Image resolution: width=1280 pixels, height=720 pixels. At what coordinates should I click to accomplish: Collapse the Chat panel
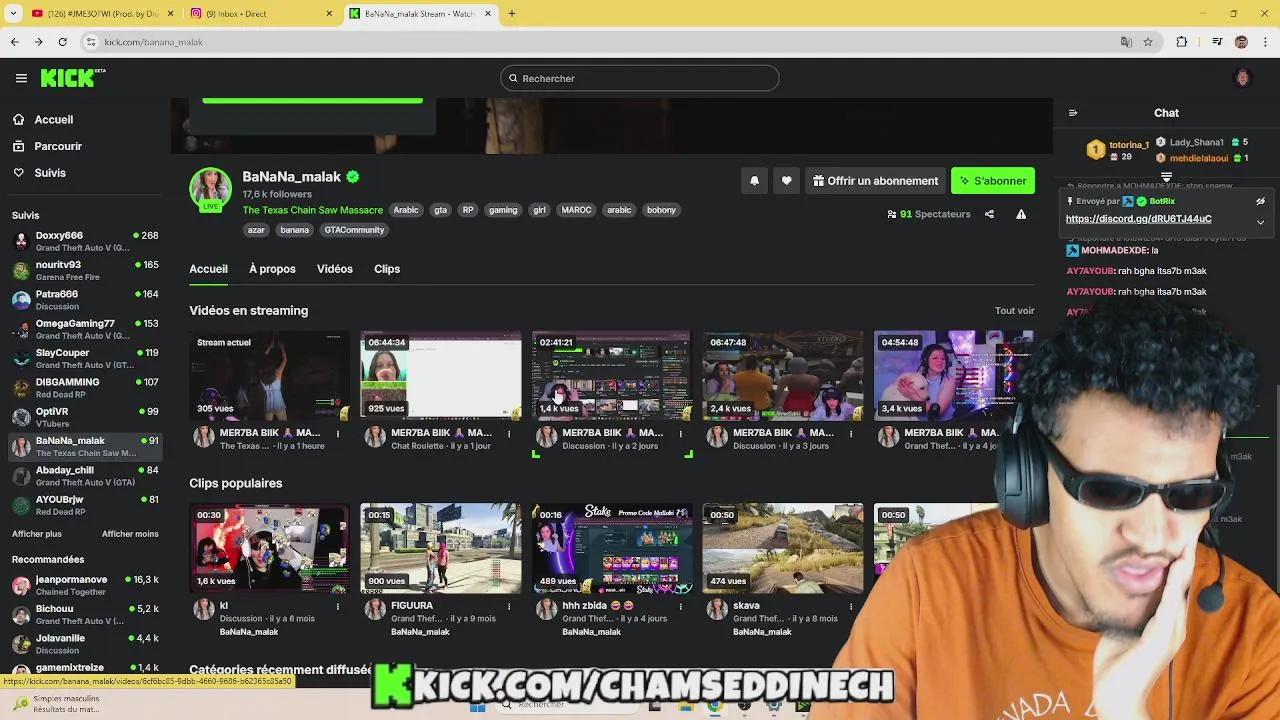pyautogui.click(x=1073, y=113)
